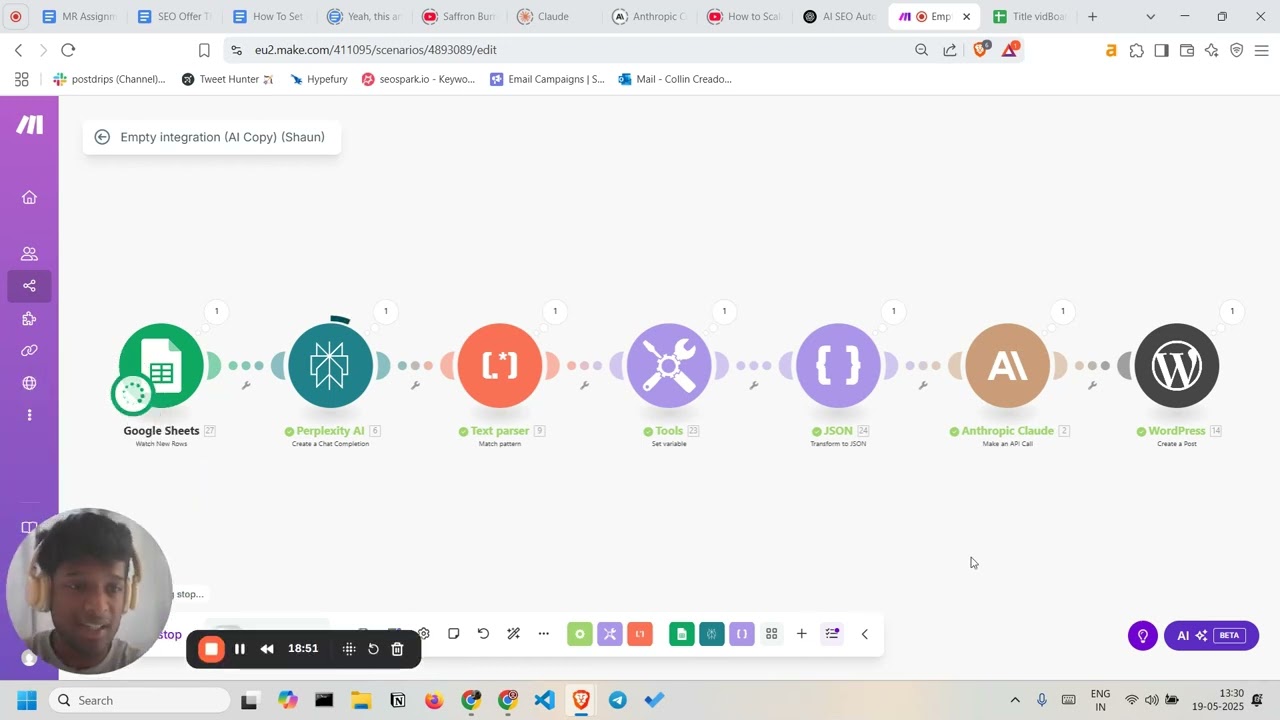This screenshot has height=720, width=1280.
Task: Click green flow control toolbar icon
Action: [x=580, y=634]
